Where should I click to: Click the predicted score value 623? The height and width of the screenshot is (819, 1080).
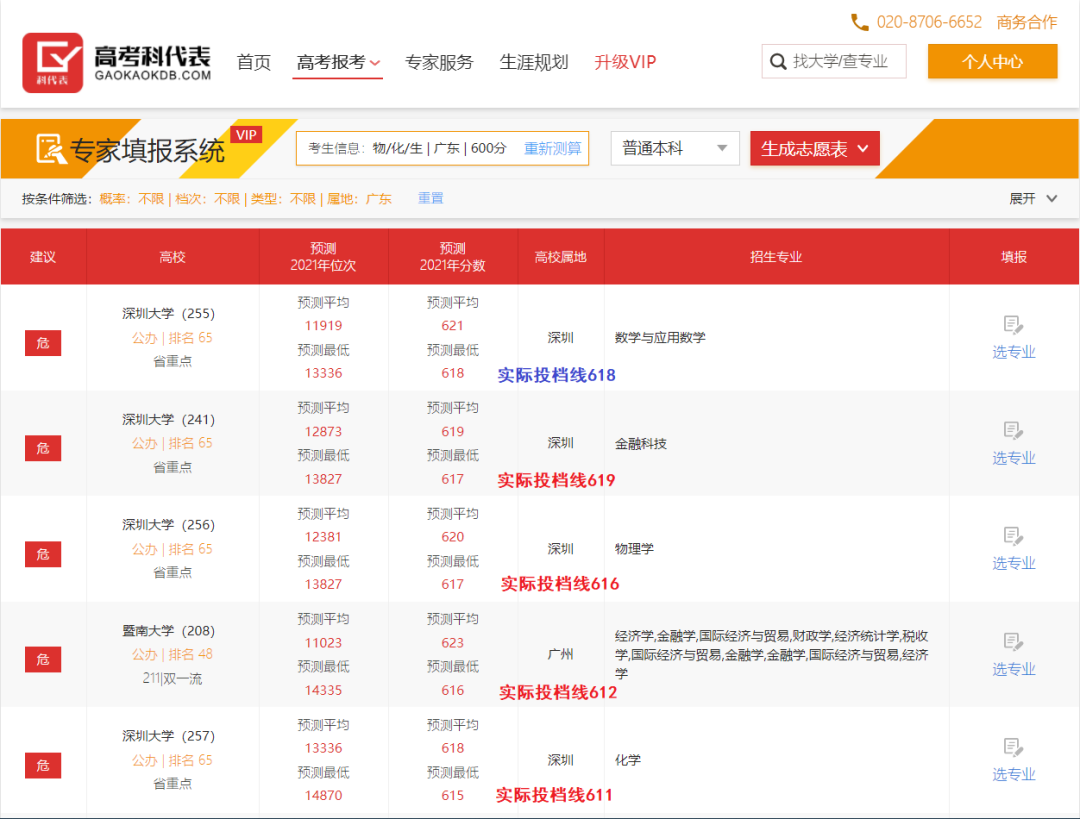[453, 643]
